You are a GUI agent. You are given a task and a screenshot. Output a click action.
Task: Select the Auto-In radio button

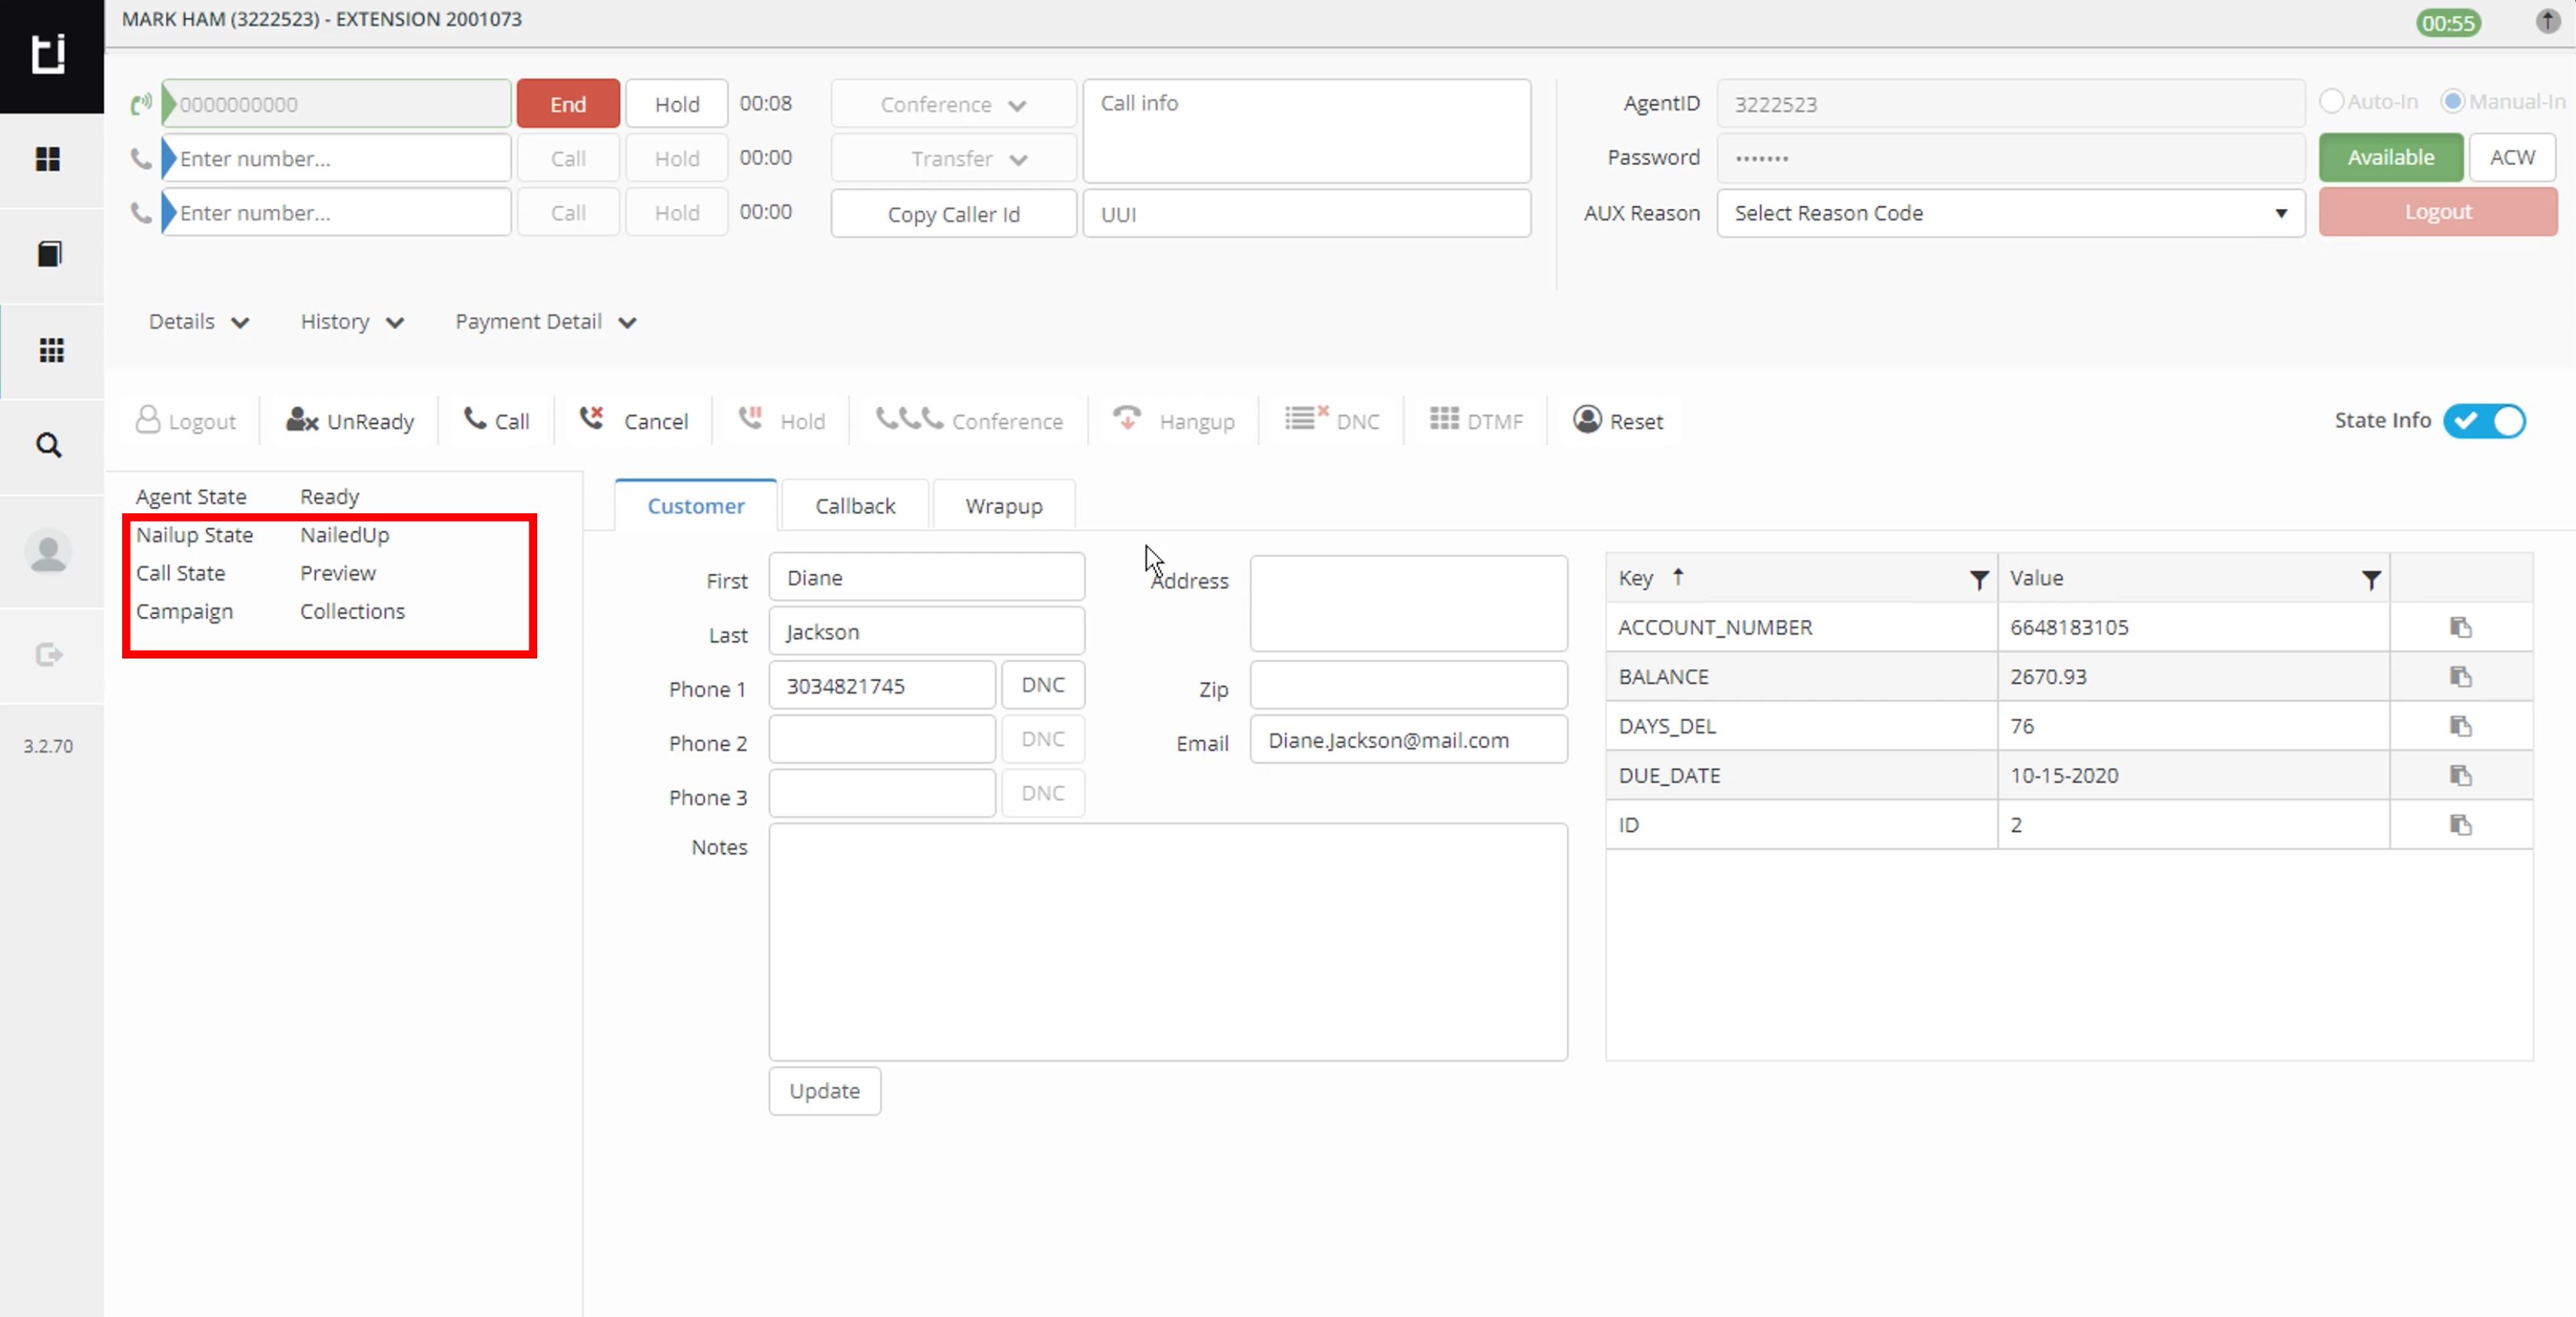(x=2331, y=101)
